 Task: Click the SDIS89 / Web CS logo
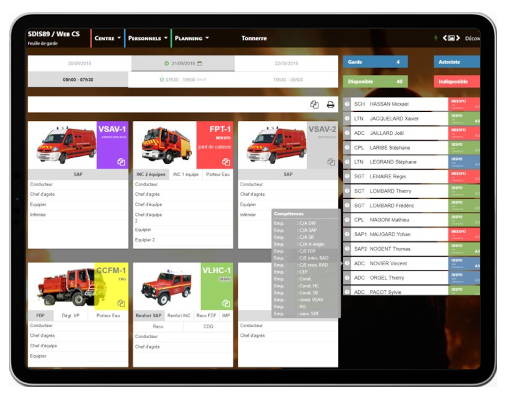54,34
